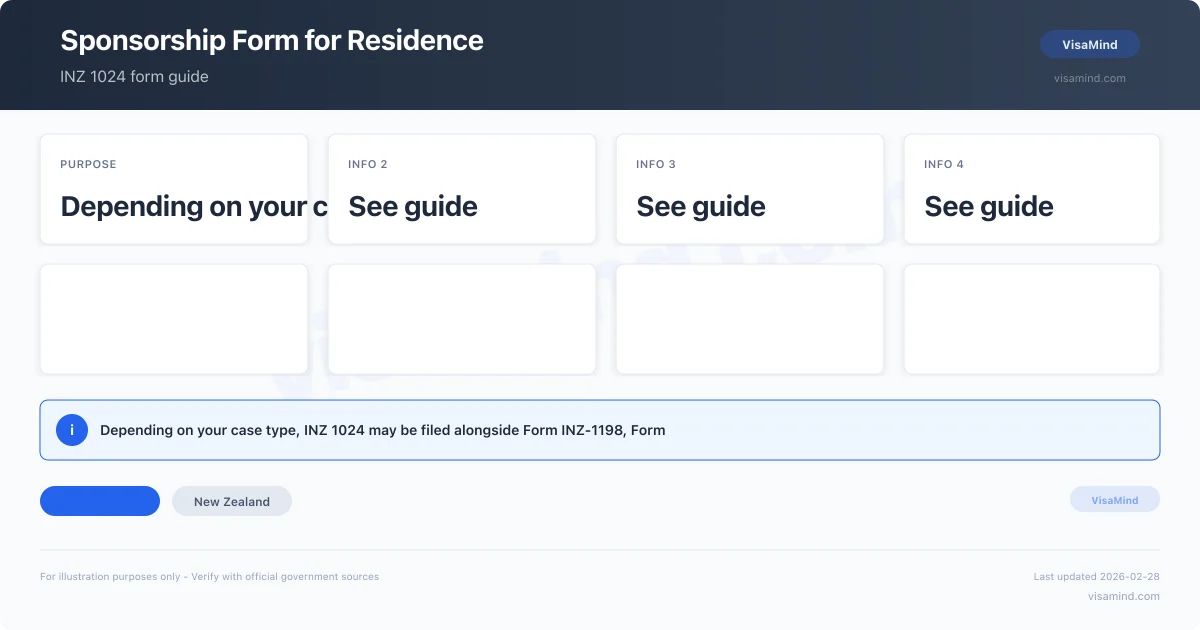Screen dimensions: 1200x630
Task: Click the solid blue pill beside New Zealand
Action: 100,501
